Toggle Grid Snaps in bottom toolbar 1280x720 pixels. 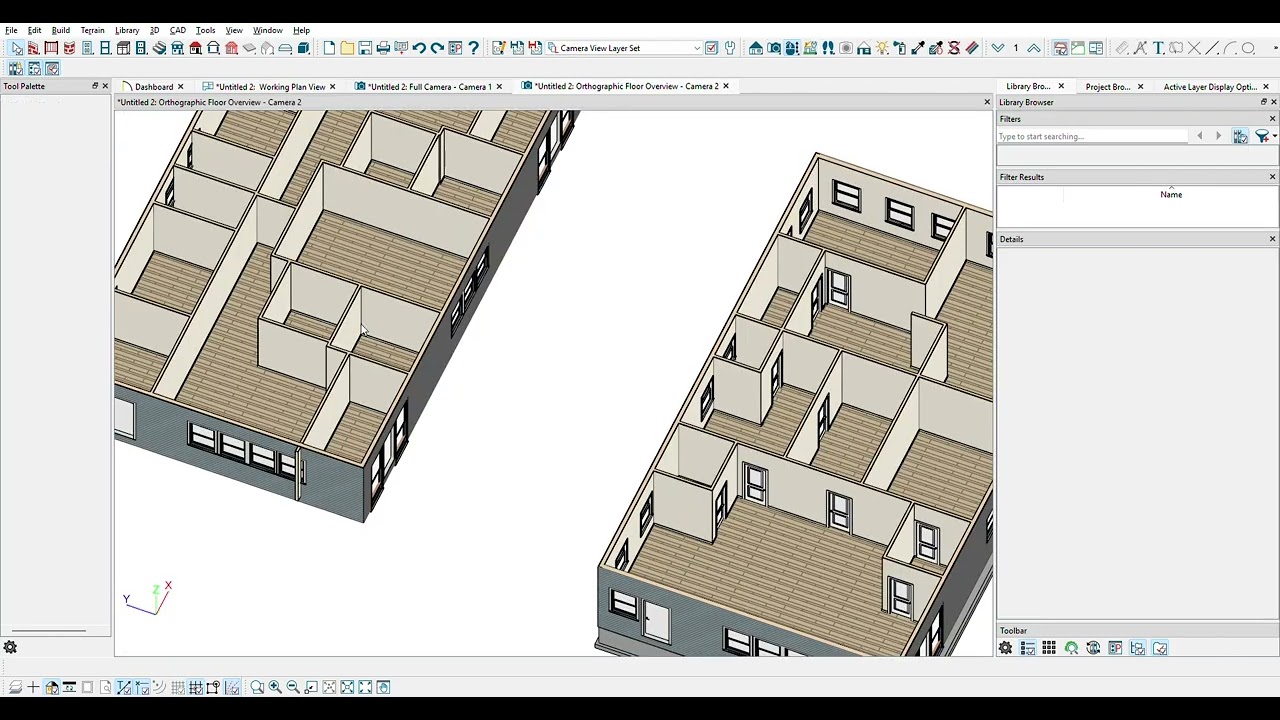[196, 687]
